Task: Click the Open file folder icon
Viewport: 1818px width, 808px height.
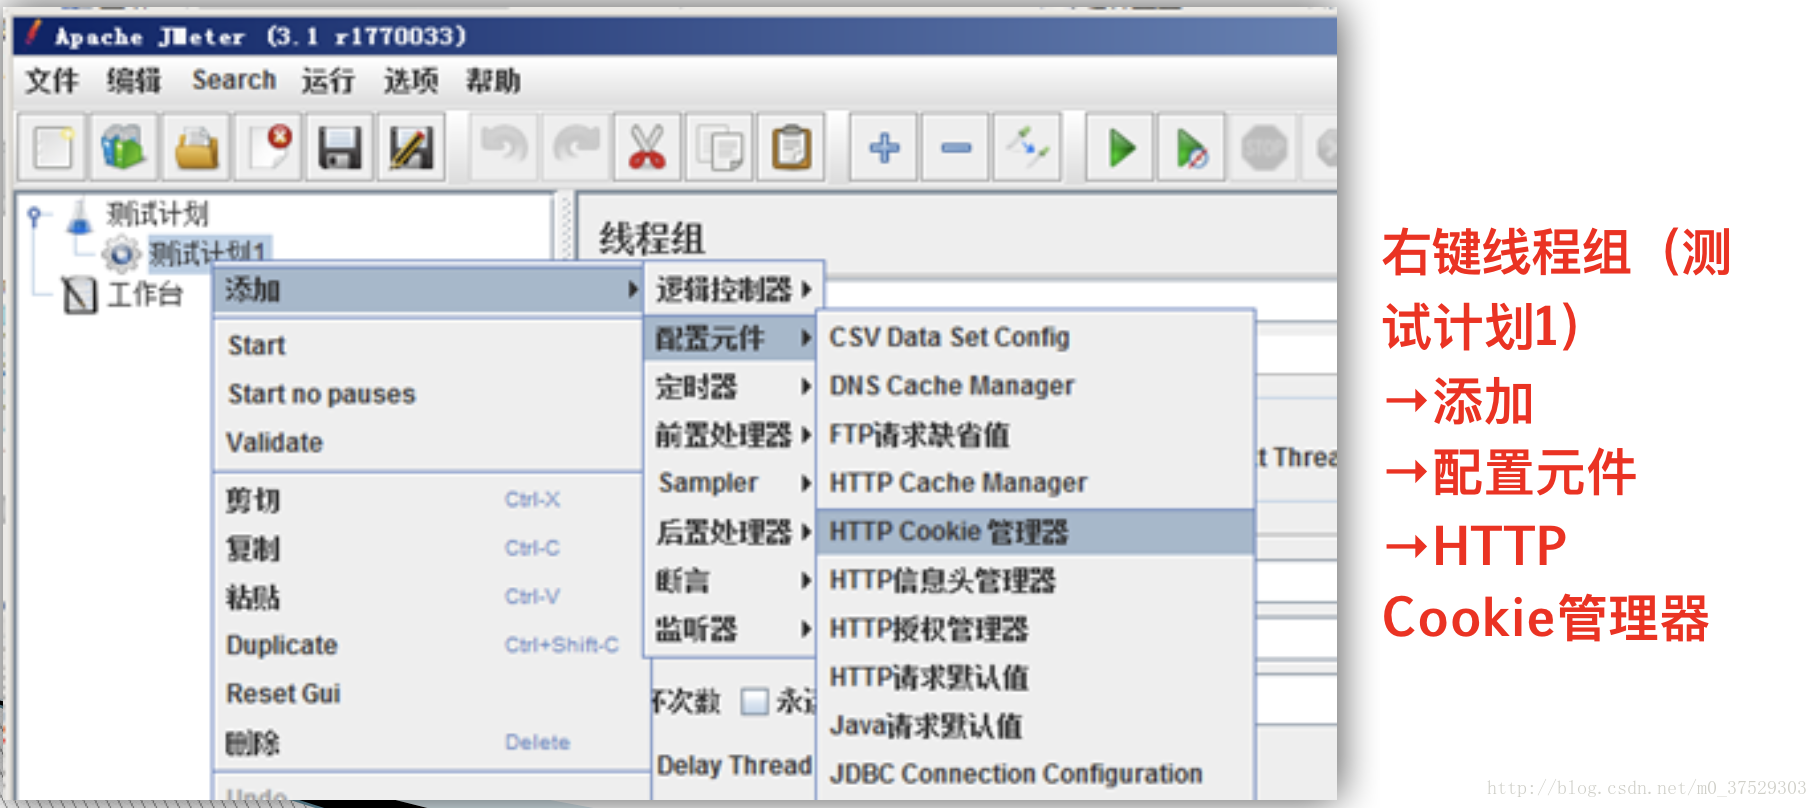Action: pos(196,148)
